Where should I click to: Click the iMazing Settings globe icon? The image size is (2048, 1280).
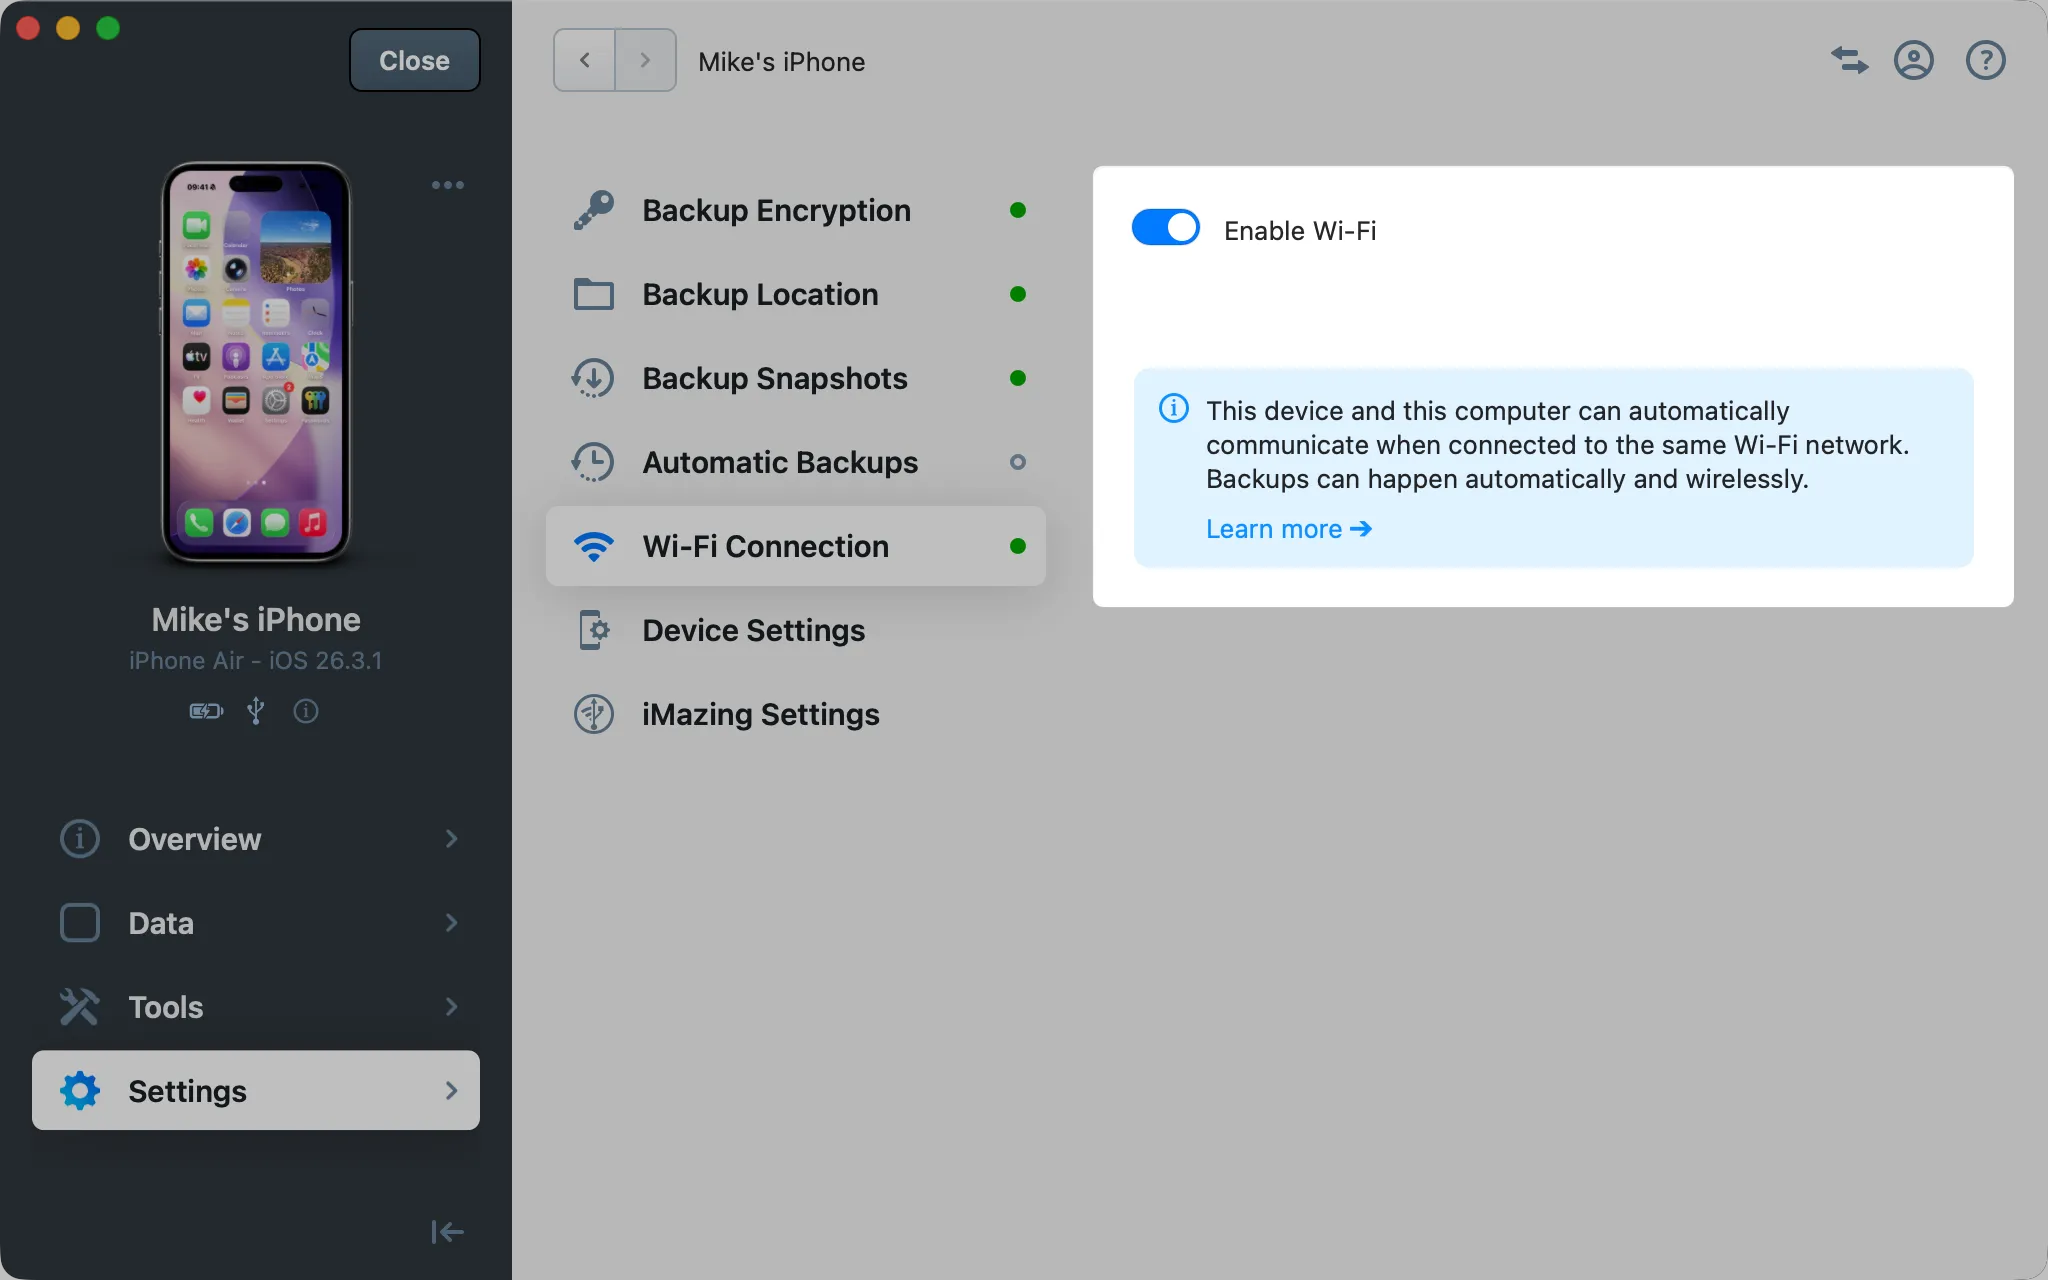point(594,714)
